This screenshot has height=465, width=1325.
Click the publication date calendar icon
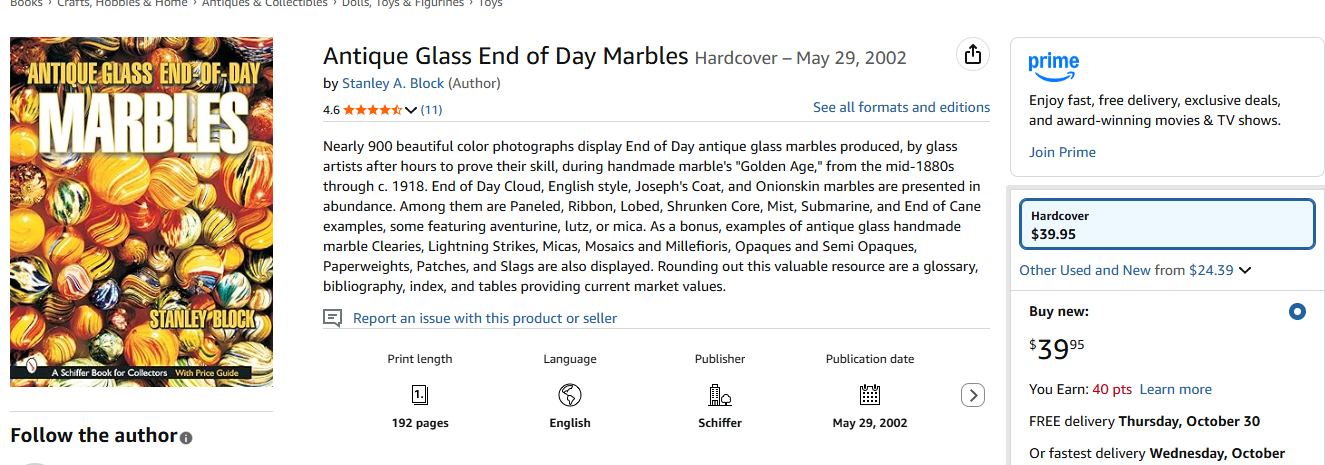[x=870, y=394]
